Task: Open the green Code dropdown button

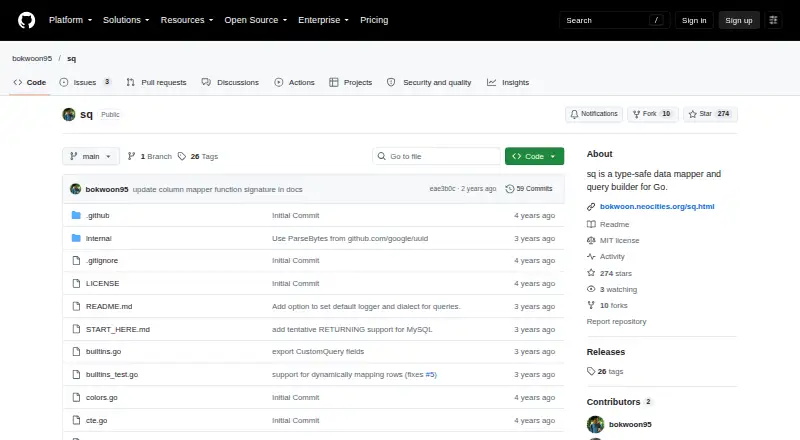Action: [x=534, y=156]
